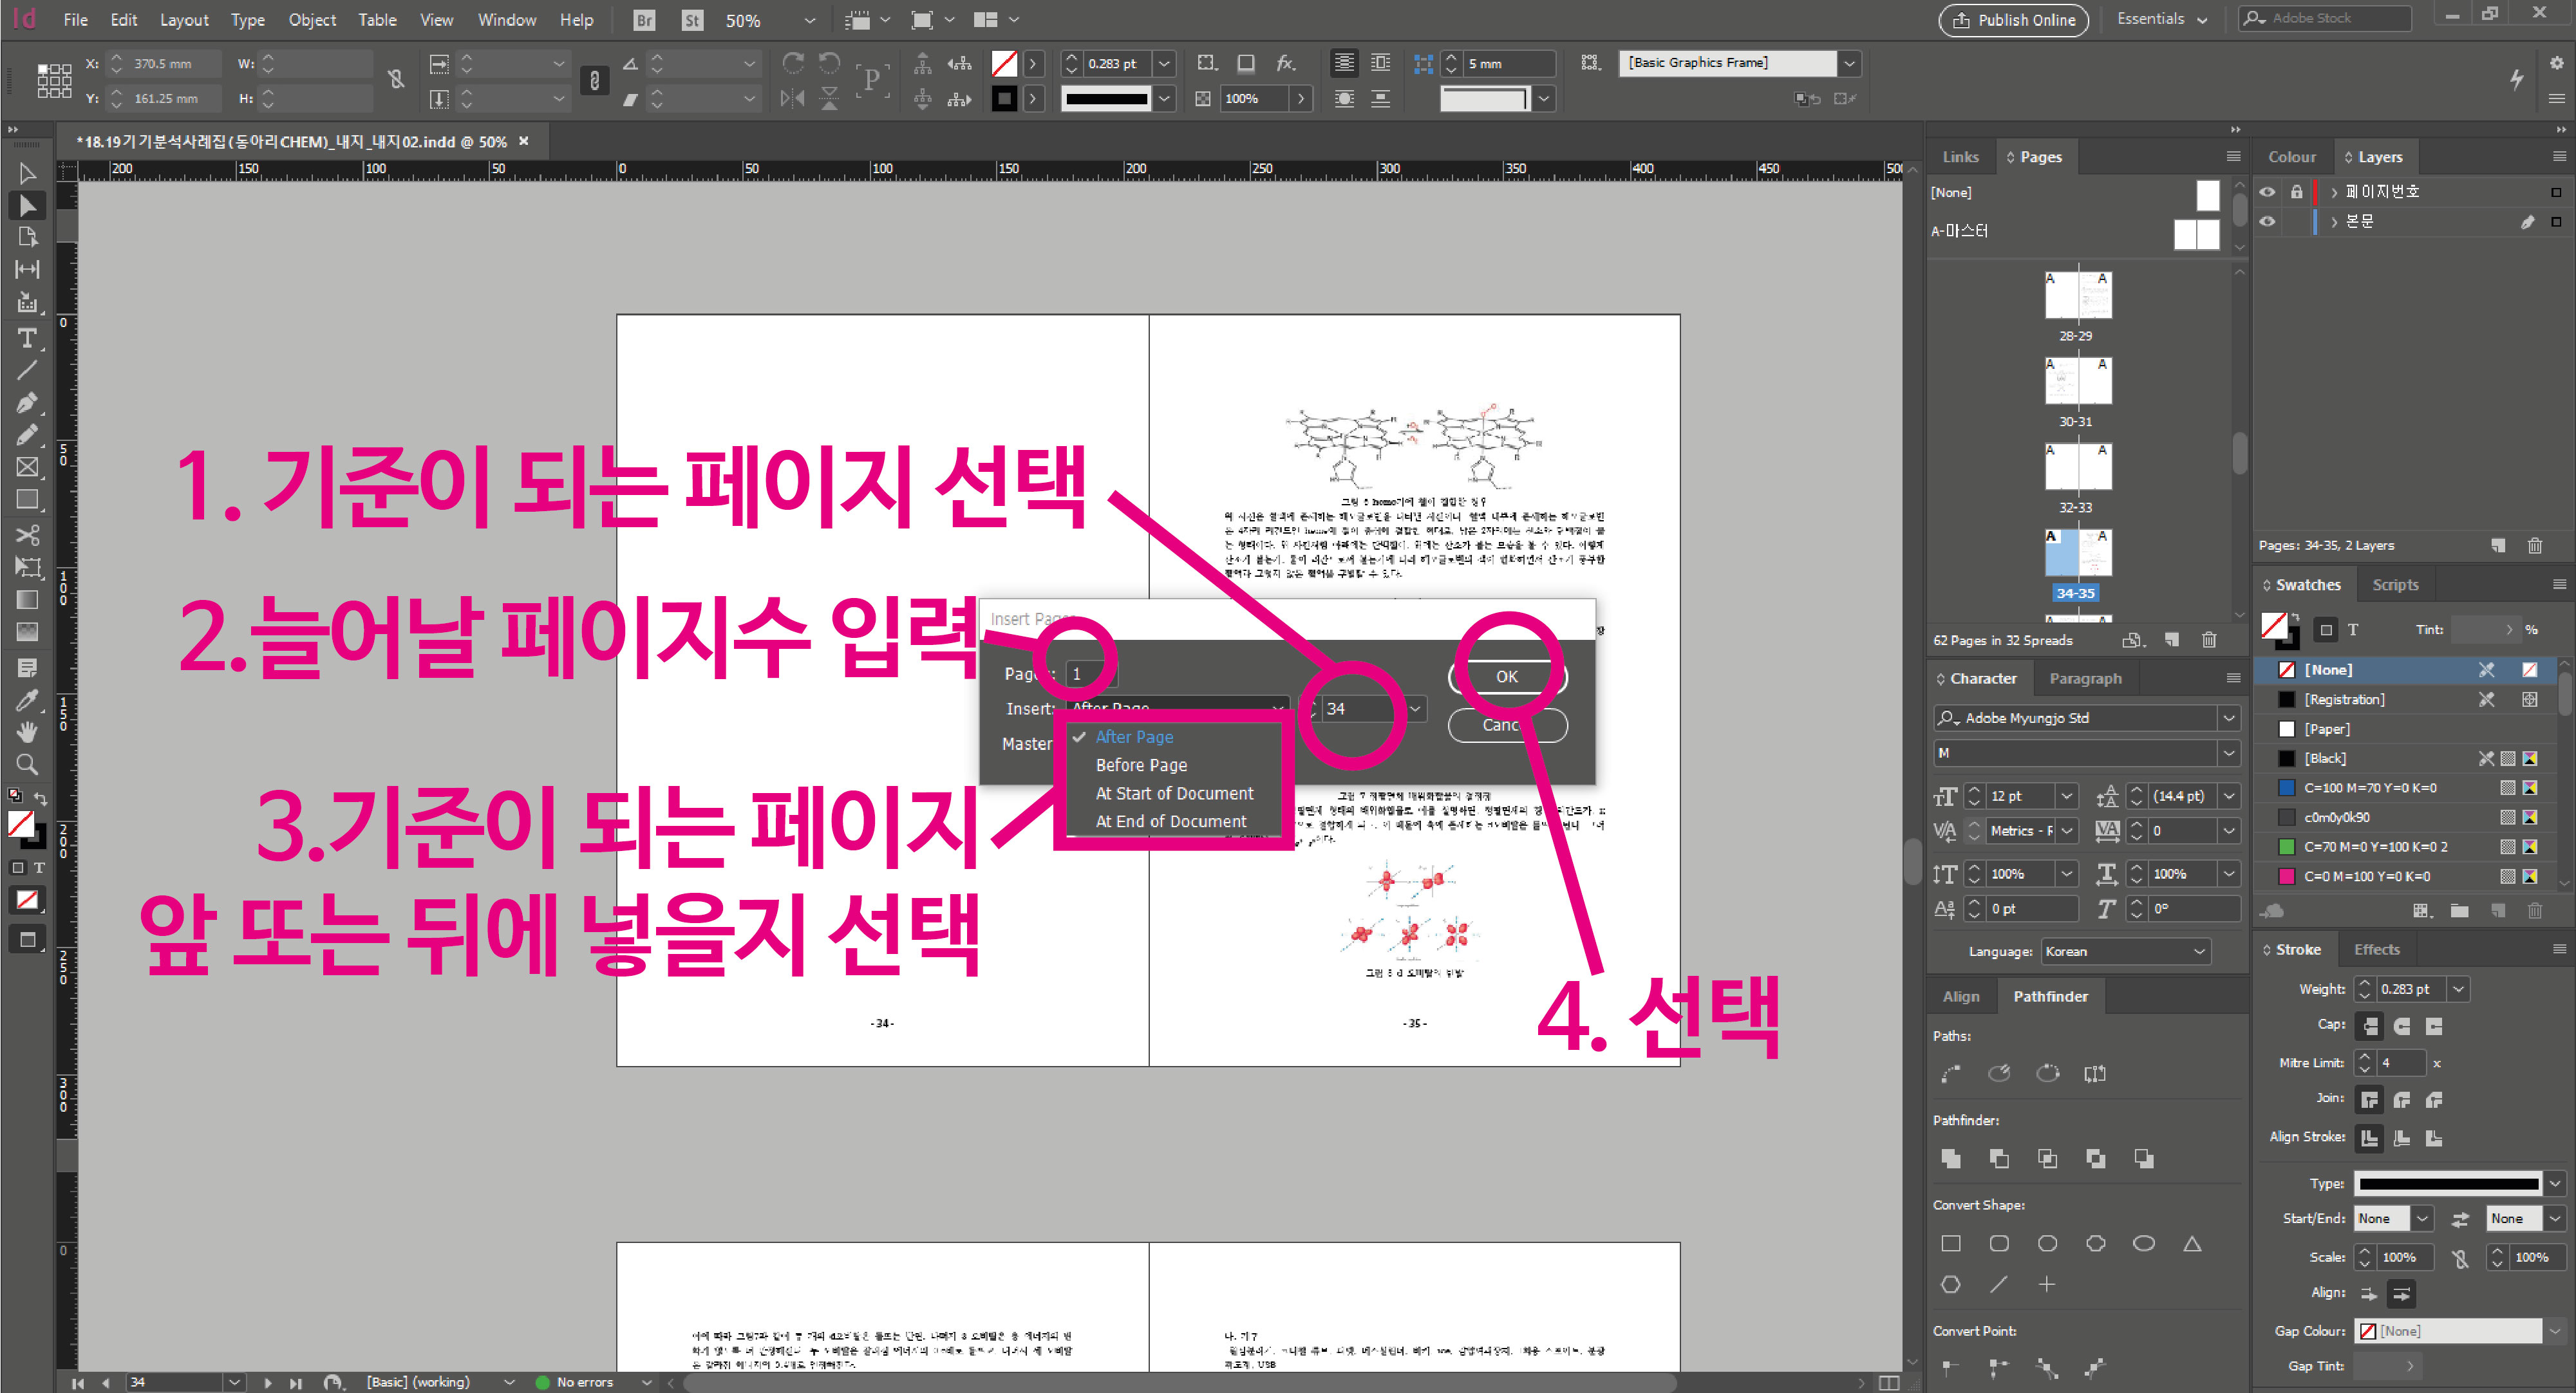Screen dimensions: 2576x1393
Task: Open Adobe Bridge with the Br icon
Action: tap(645, 20)
